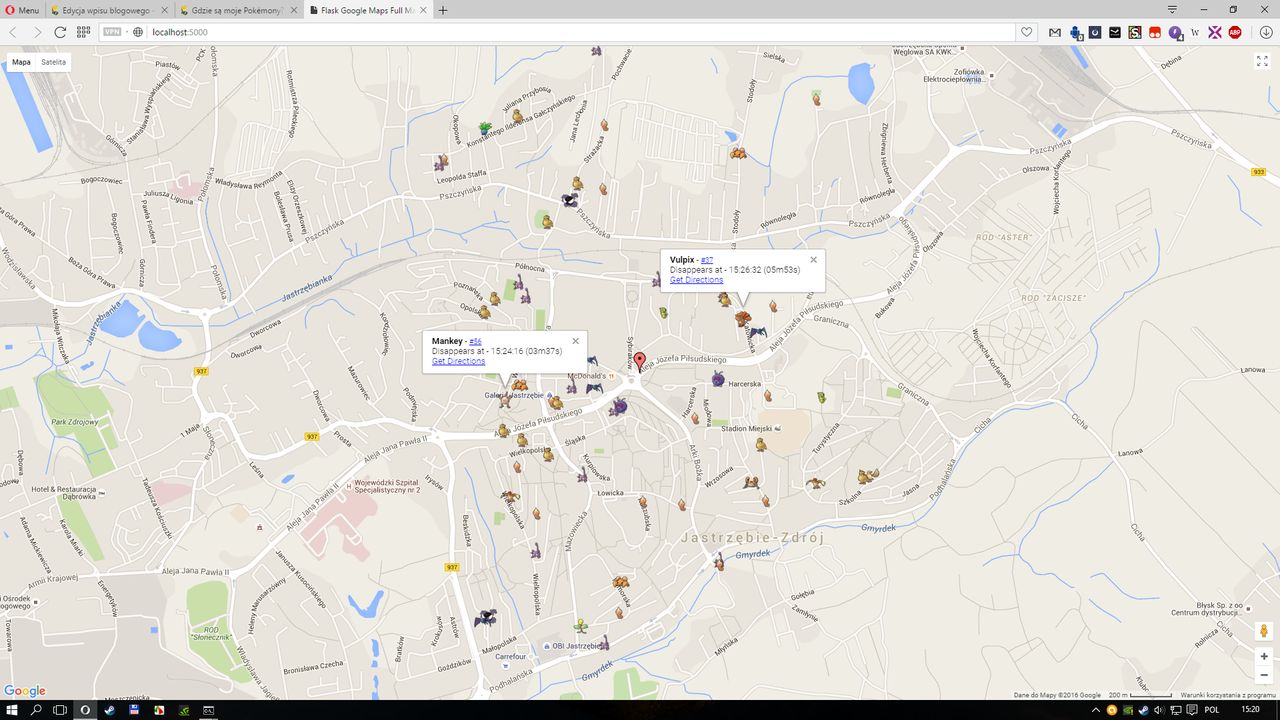Click the Google logo on the map
Image resolution: width=1280 pixels, height=720 pixels.
pyautogui.click(x=25, y=691)
